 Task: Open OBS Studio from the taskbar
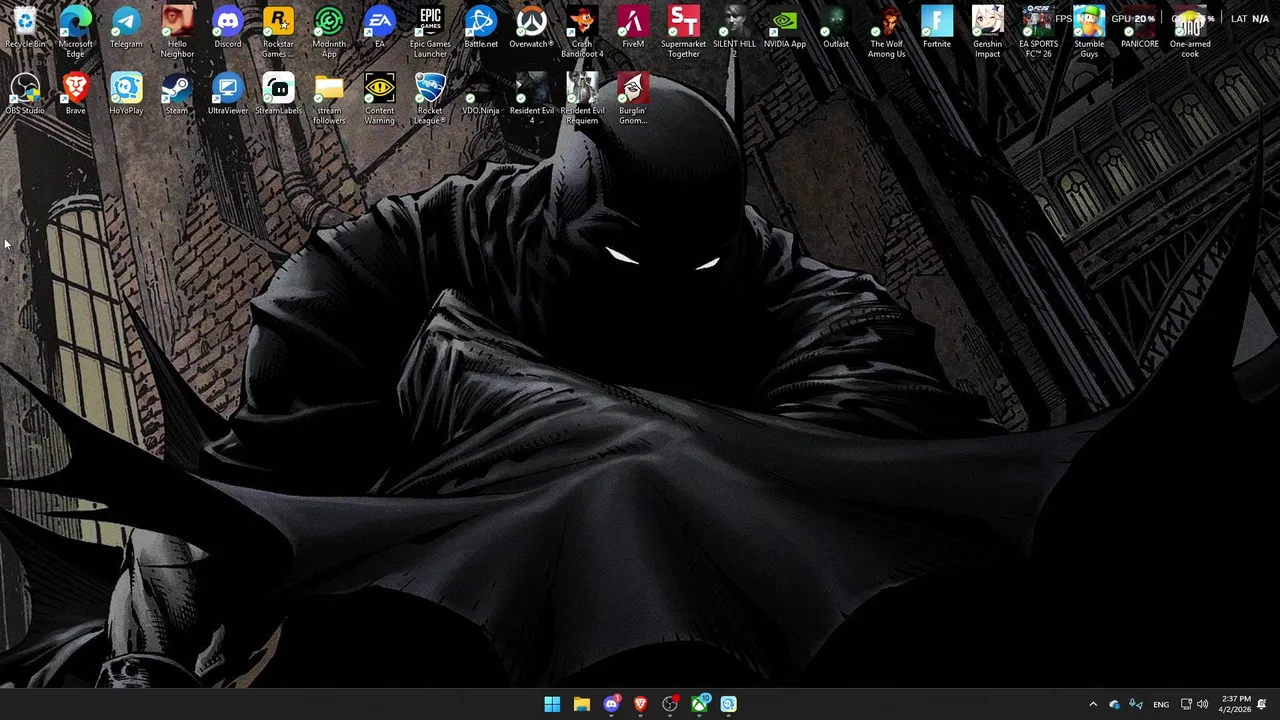pos(670,704)
